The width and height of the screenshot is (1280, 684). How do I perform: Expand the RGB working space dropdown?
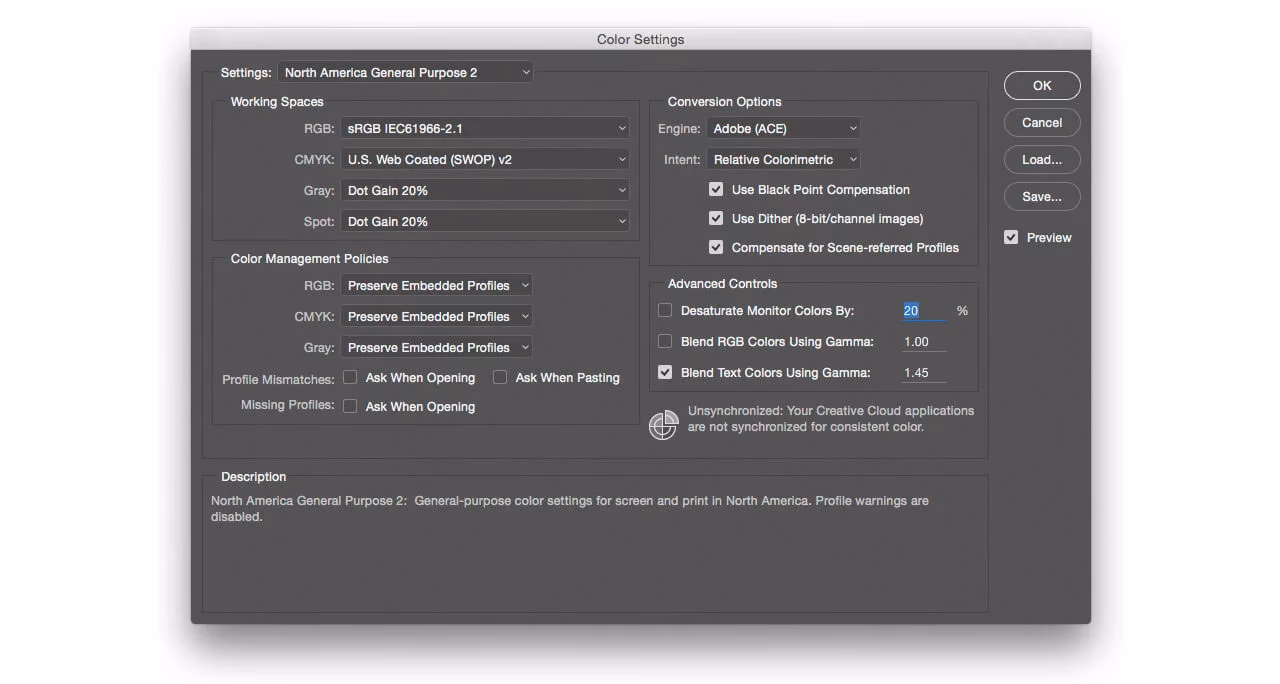(485, 128)
